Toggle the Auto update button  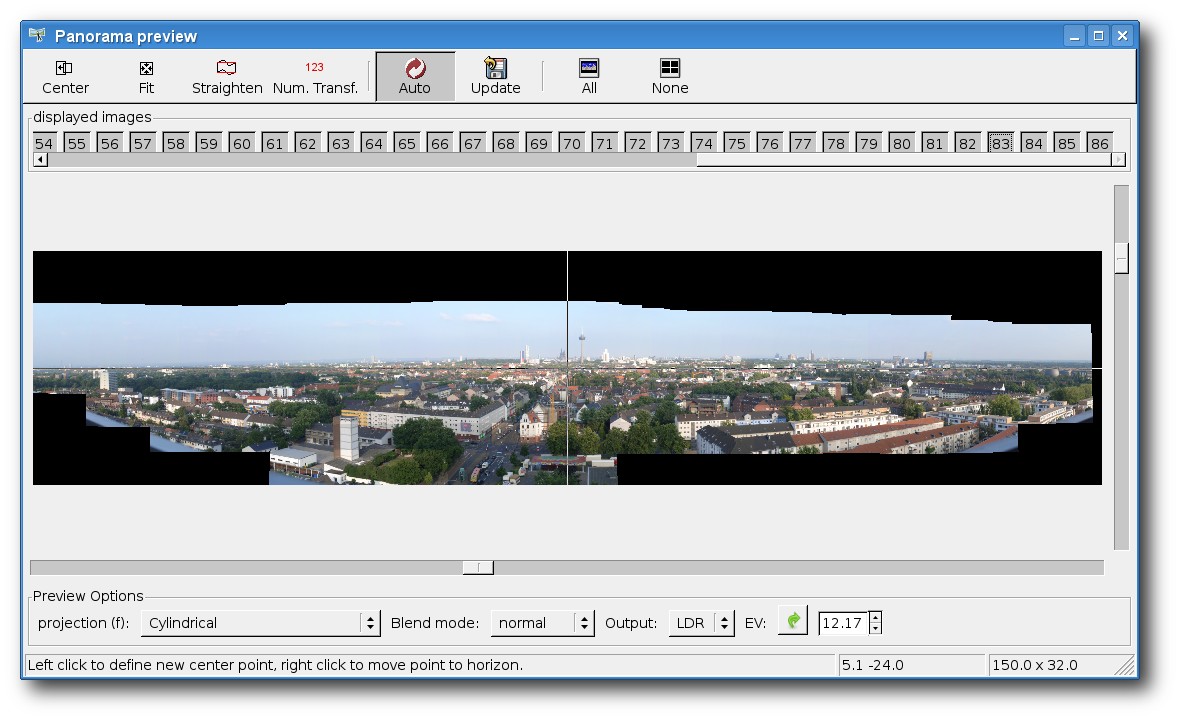415,76
